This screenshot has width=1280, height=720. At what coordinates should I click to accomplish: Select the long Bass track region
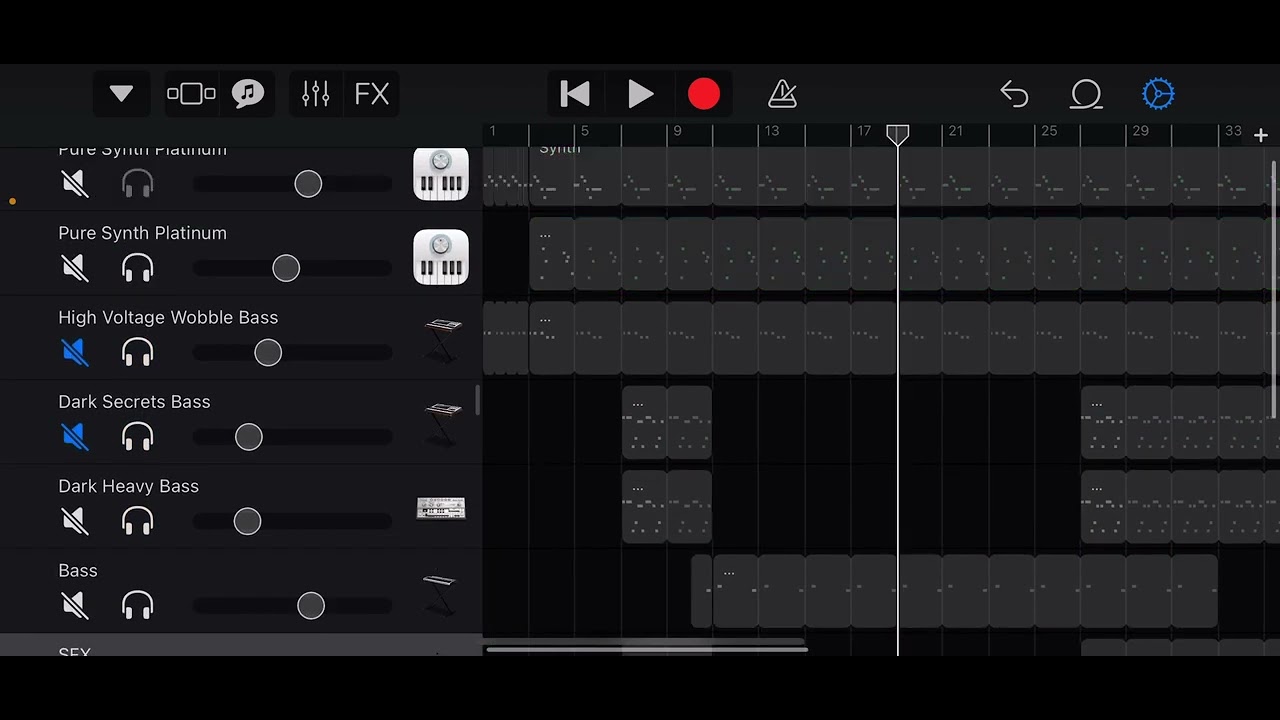(965, 591)
